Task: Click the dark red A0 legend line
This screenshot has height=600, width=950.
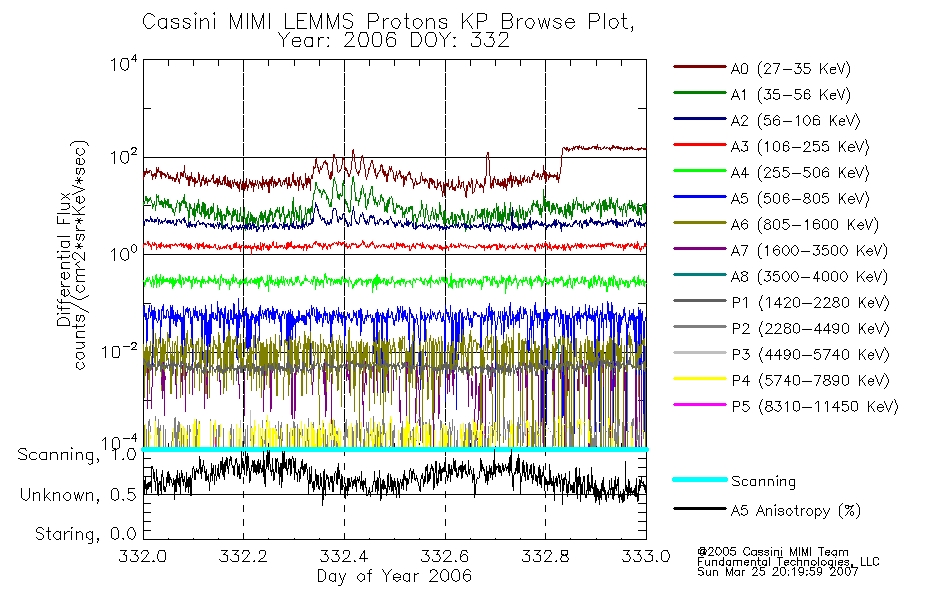Action: pos(700,67)
